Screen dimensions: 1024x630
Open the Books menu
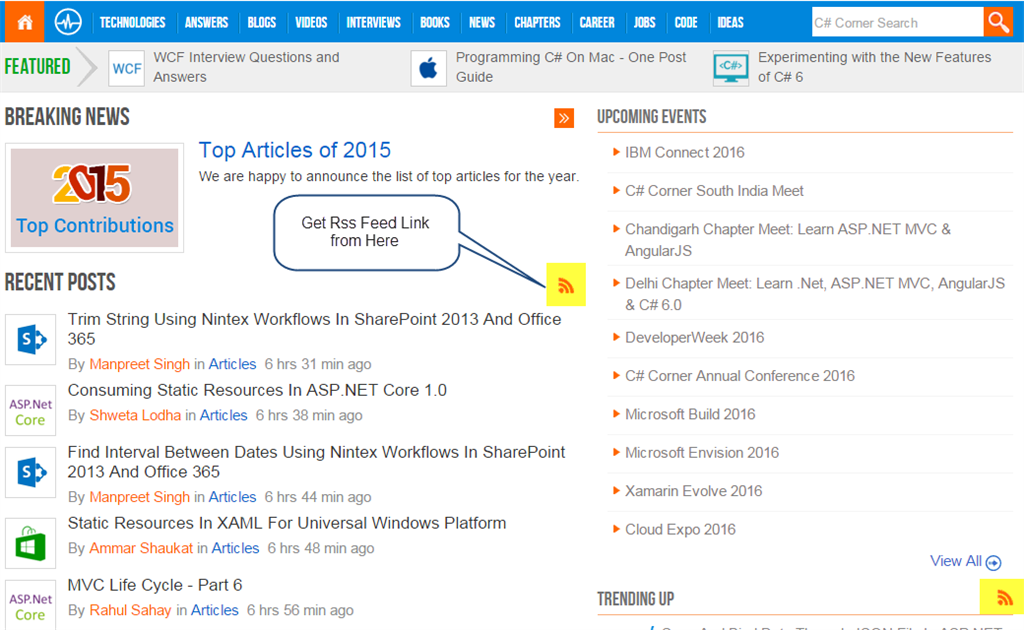tap(435, 22)
